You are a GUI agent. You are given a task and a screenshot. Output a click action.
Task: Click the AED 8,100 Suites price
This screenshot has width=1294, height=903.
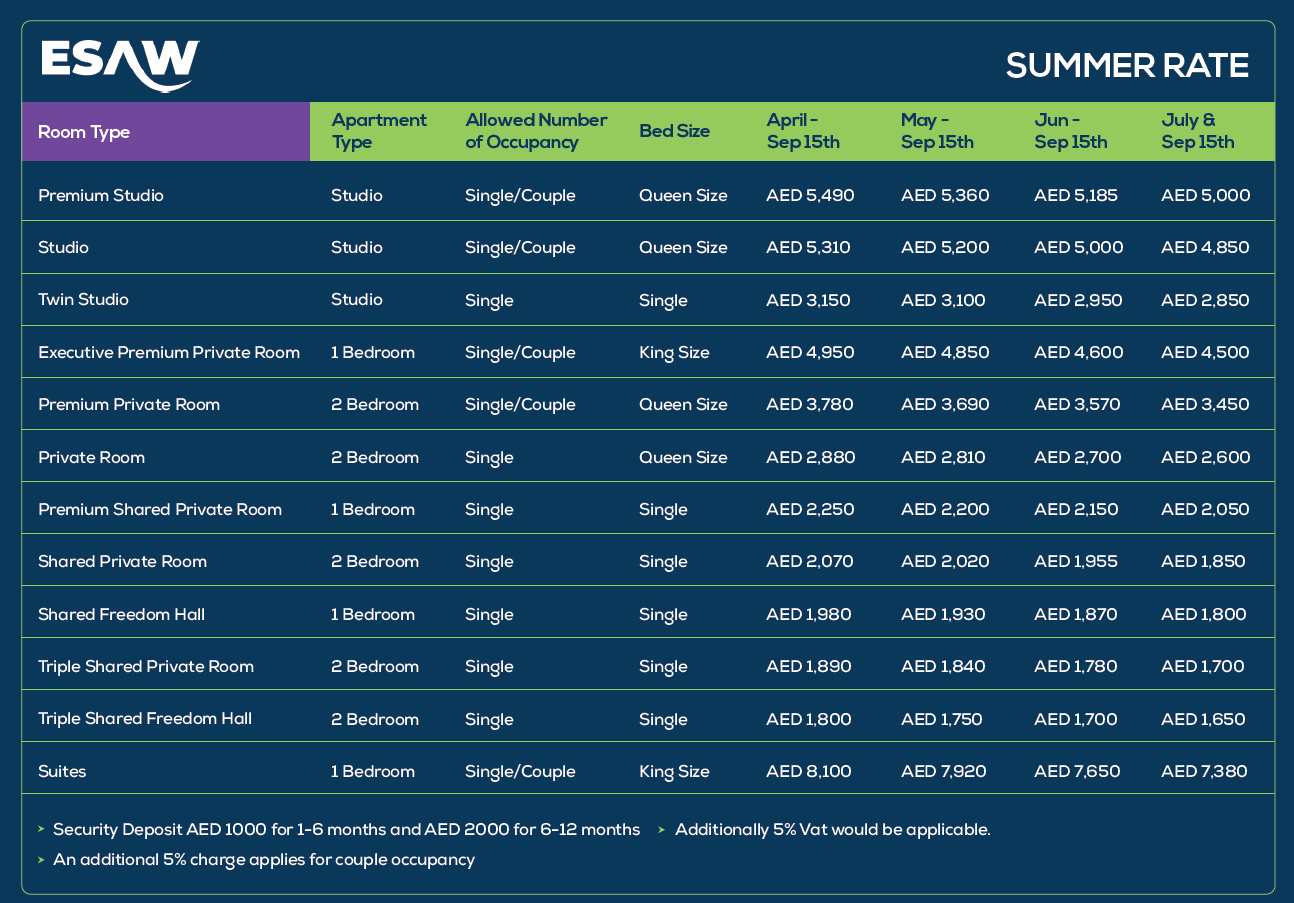[x=809, y=771]
